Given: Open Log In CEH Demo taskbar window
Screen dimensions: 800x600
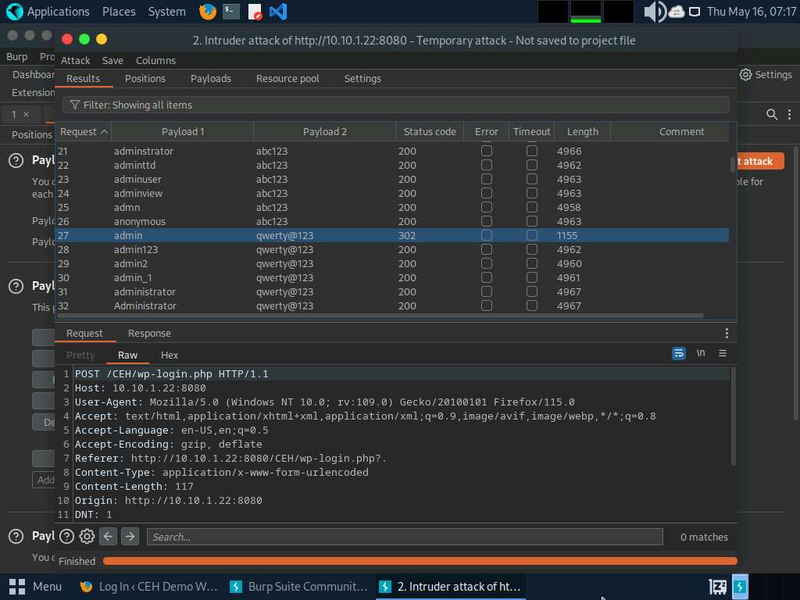Looking at the screenshot, I should 149,586.
